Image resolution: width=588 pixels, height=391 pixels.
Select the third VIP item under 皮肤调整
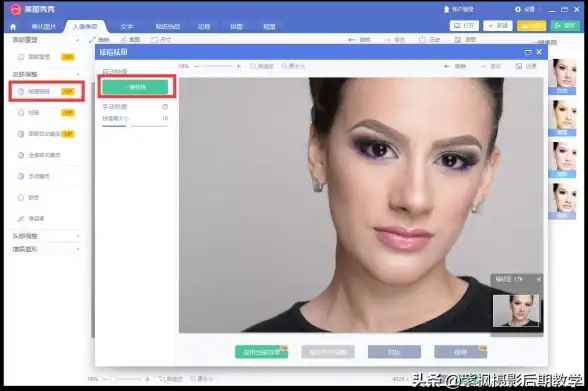(46, 134)
